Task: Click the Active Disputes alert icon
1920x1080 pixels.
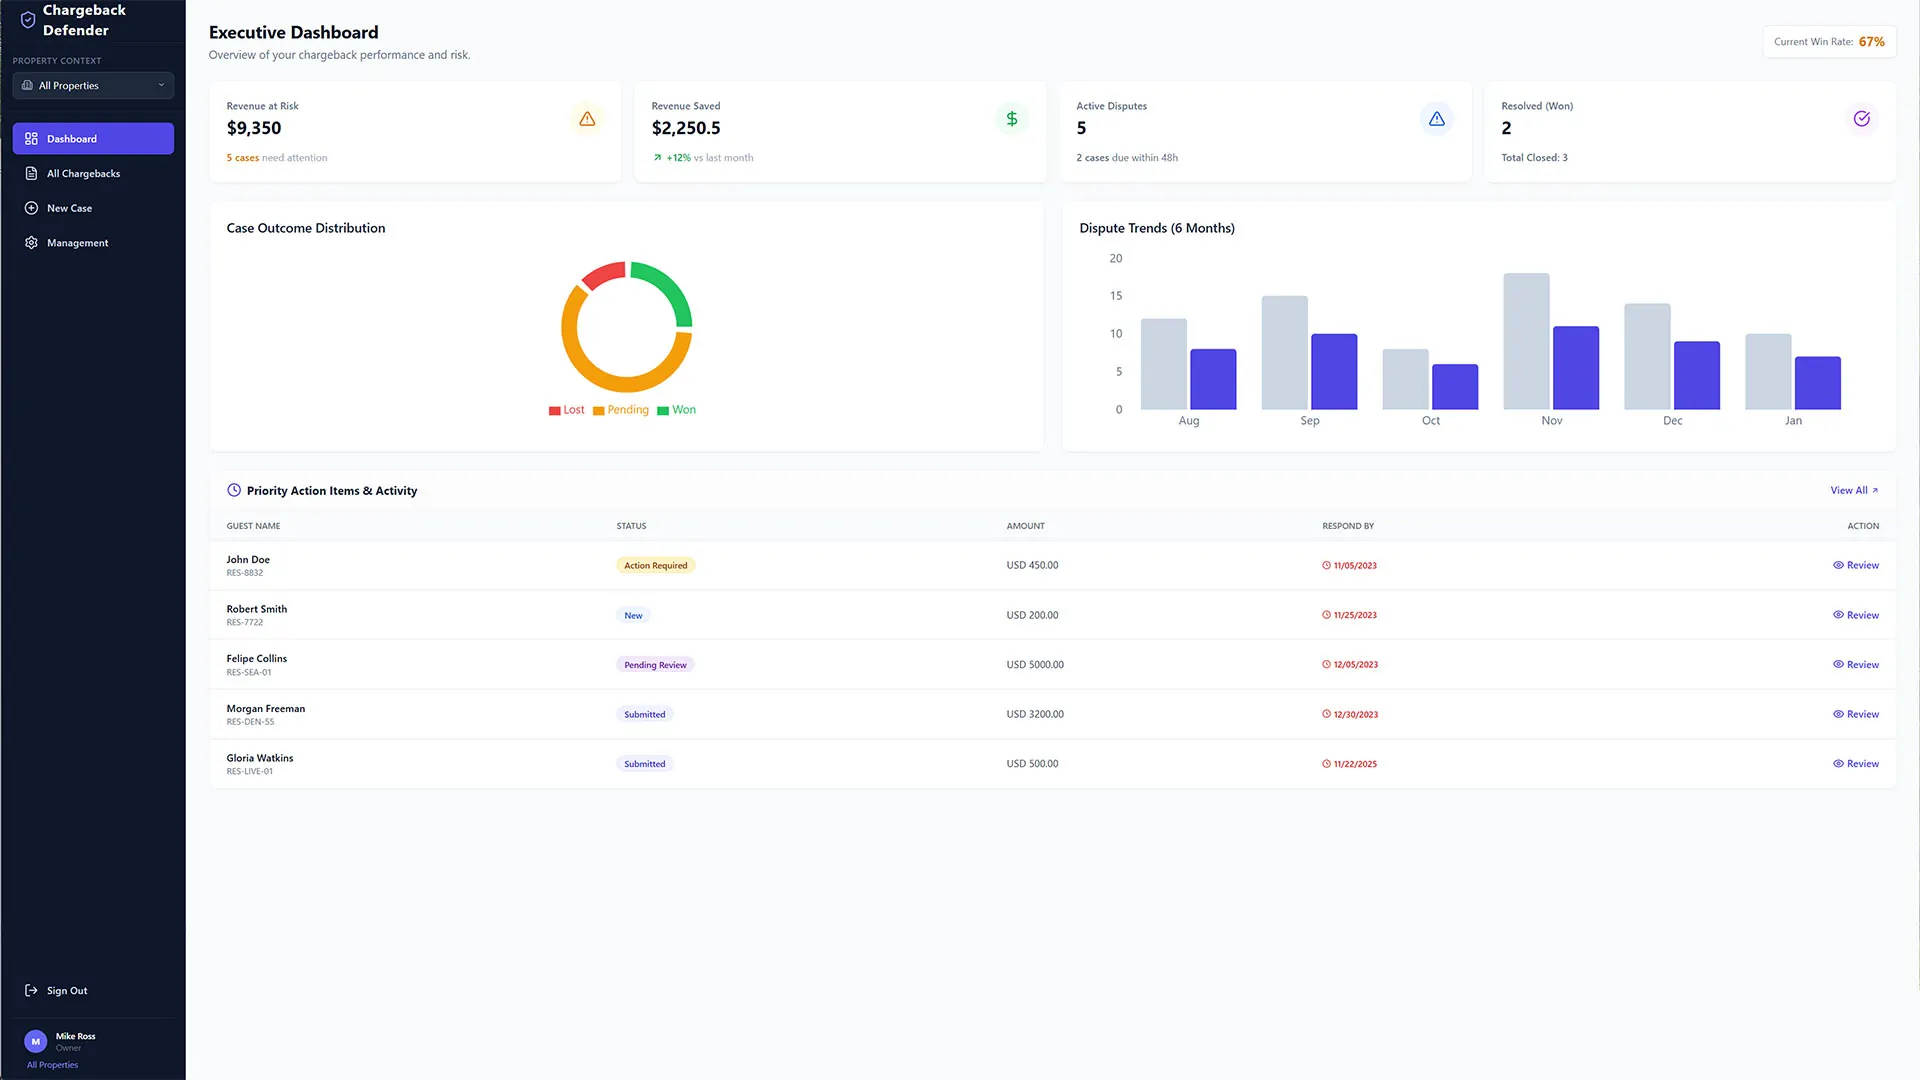Action: (1437, 119)
